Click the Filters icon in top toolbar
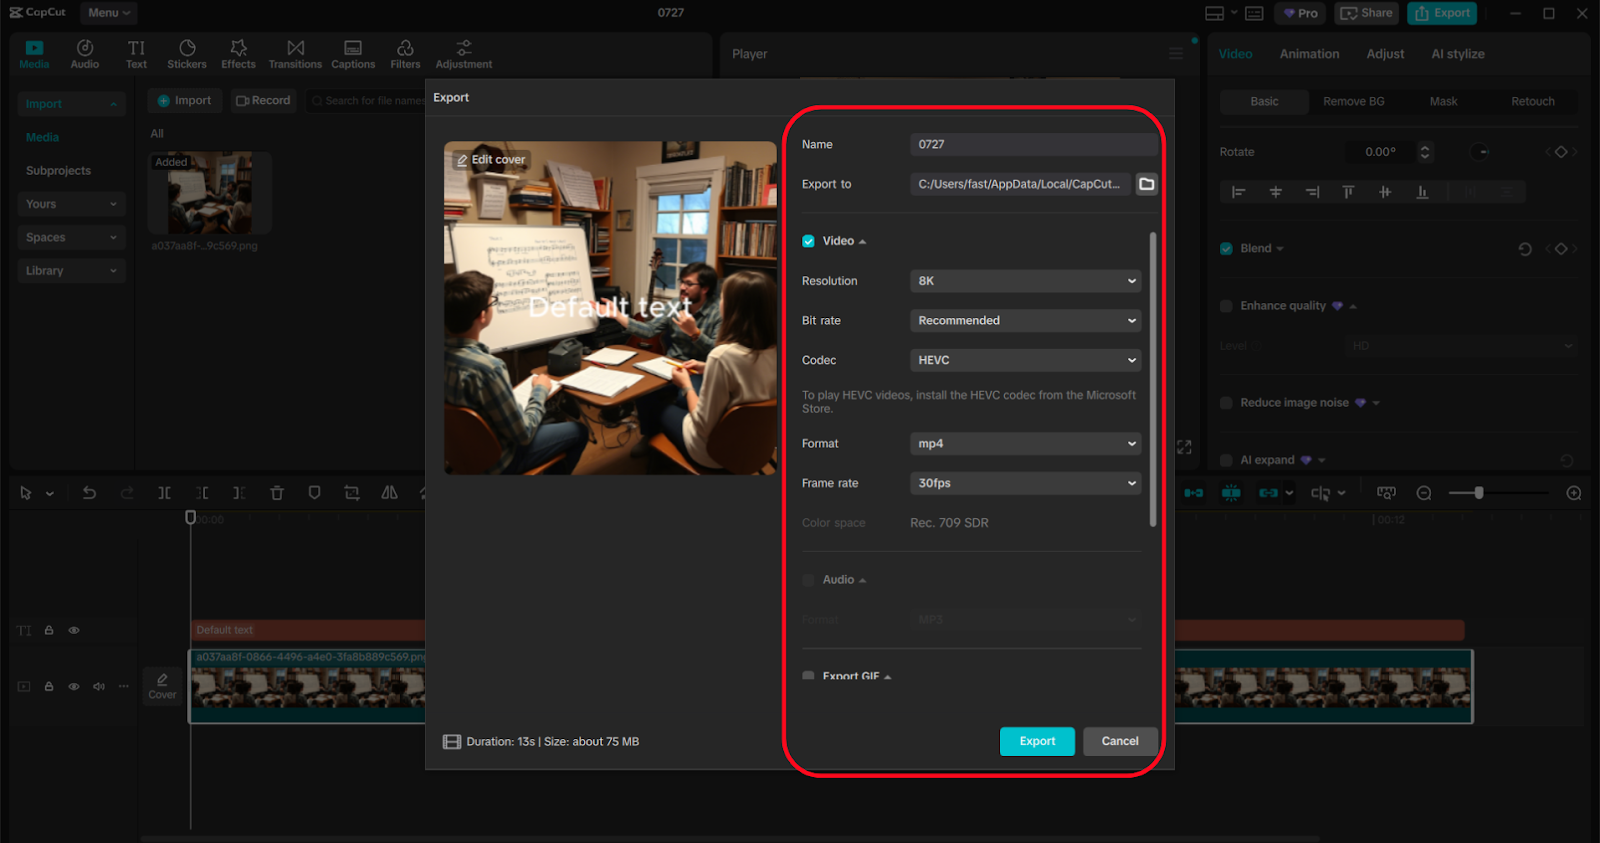 (x=405, y=54)
